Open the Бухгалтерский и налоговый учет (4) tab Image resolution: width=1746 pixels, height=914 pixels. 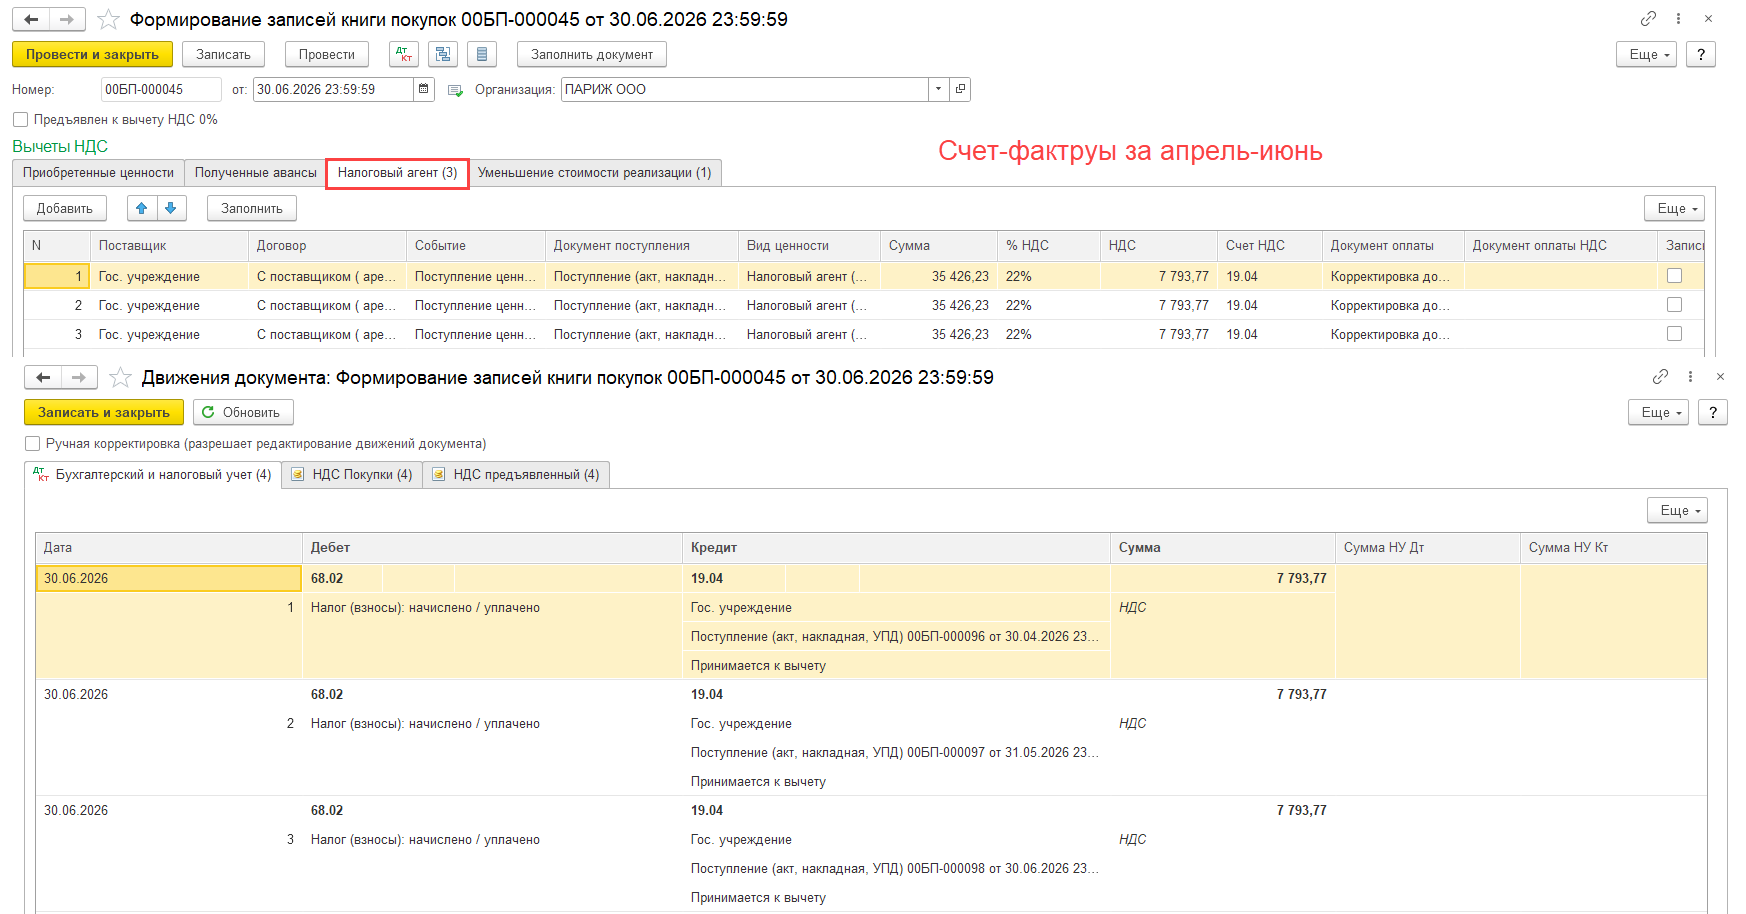pyautogui.click(x=153, y=475)
